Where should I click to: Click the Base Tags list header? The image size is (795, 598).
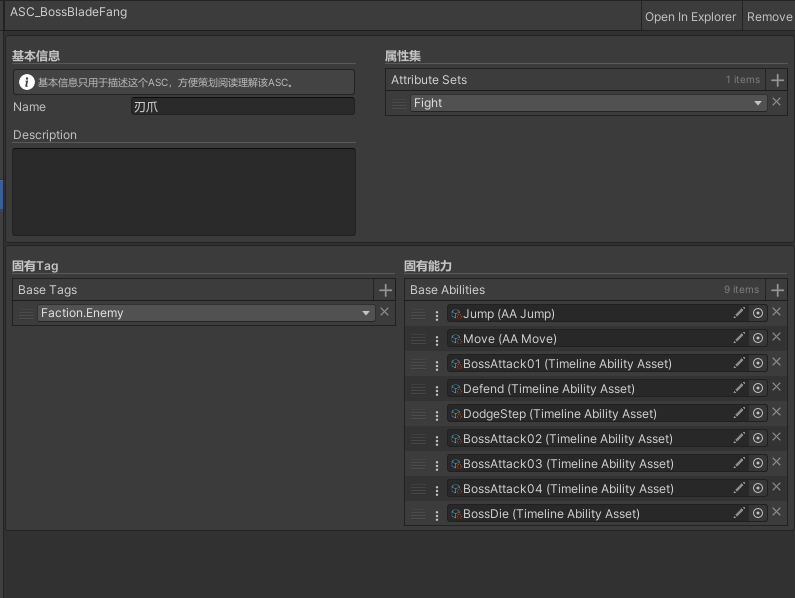[193, 290]
